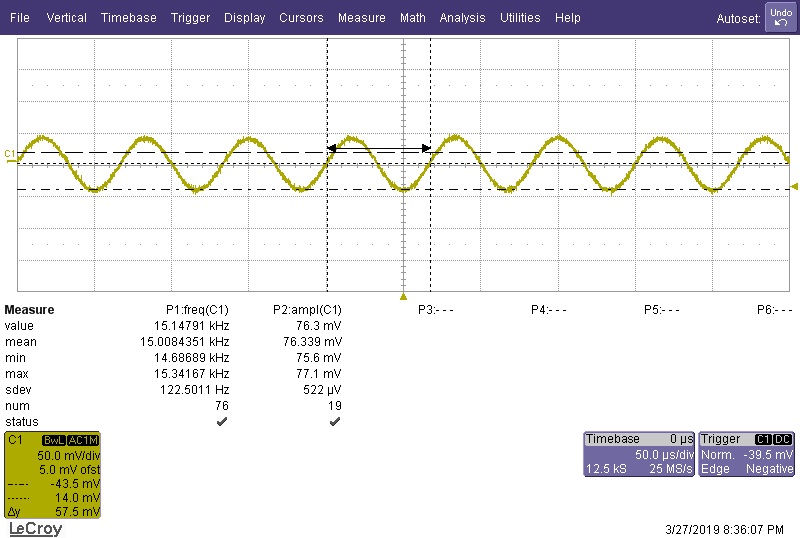This screenshot has height=538, width=800.
Task: Open the Vertical menu
Action: coord(66,18)
